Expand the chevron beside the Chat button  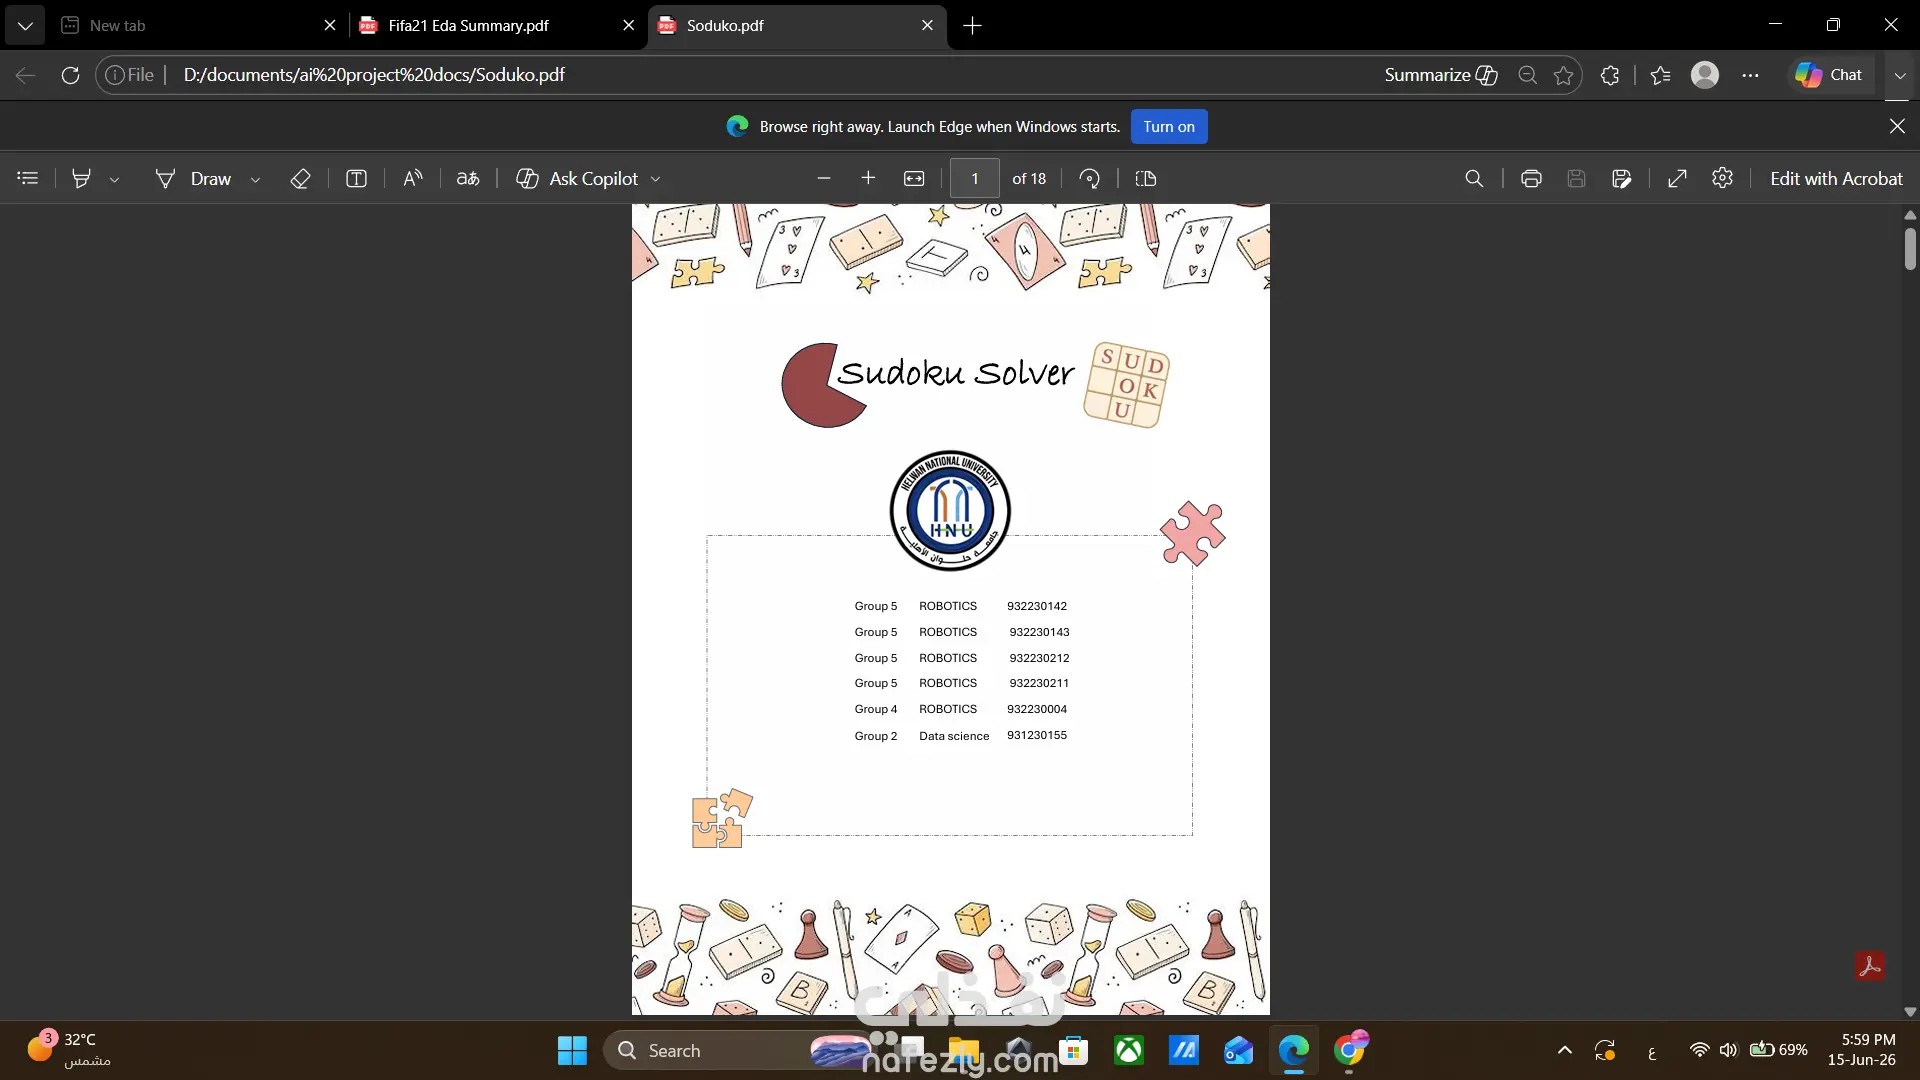click(1900, 75)
